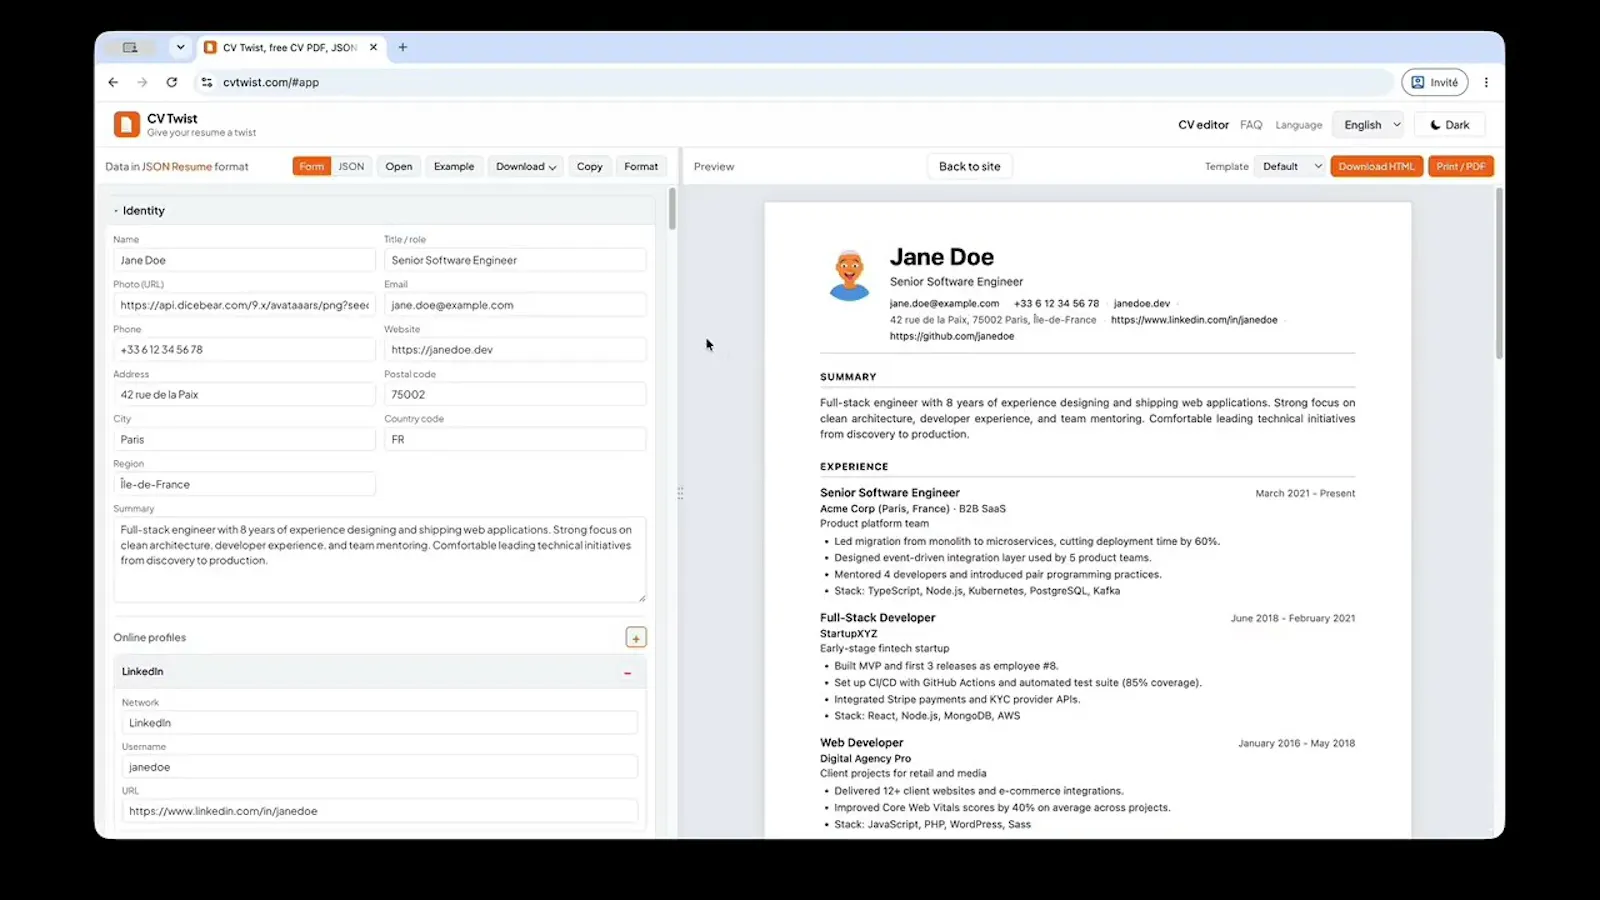The height and width of the screenshot is (900, 1600).
Task: Click the Copy button
Action: 590,166
